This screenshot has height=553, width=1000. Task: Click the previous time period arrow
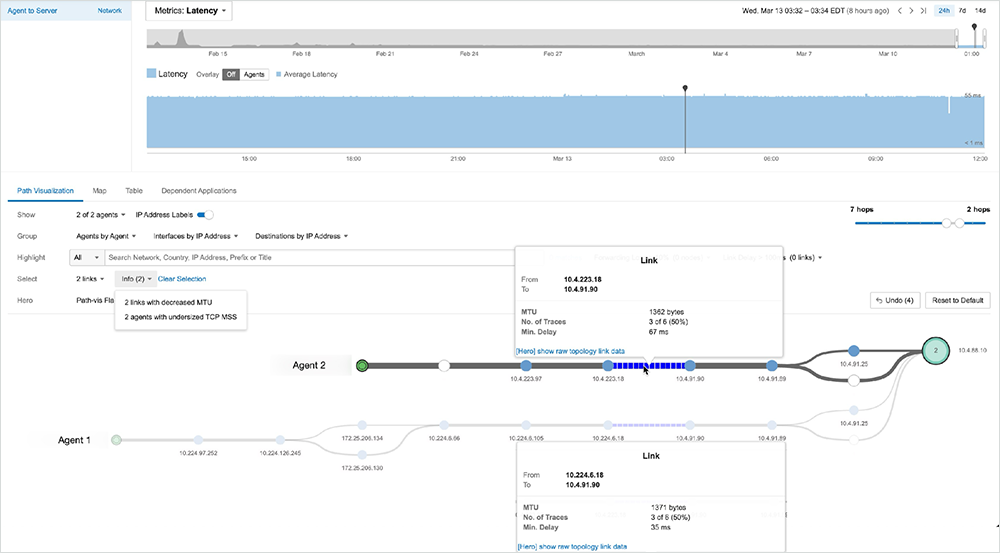pyautogui.click(x=899, y=11)
